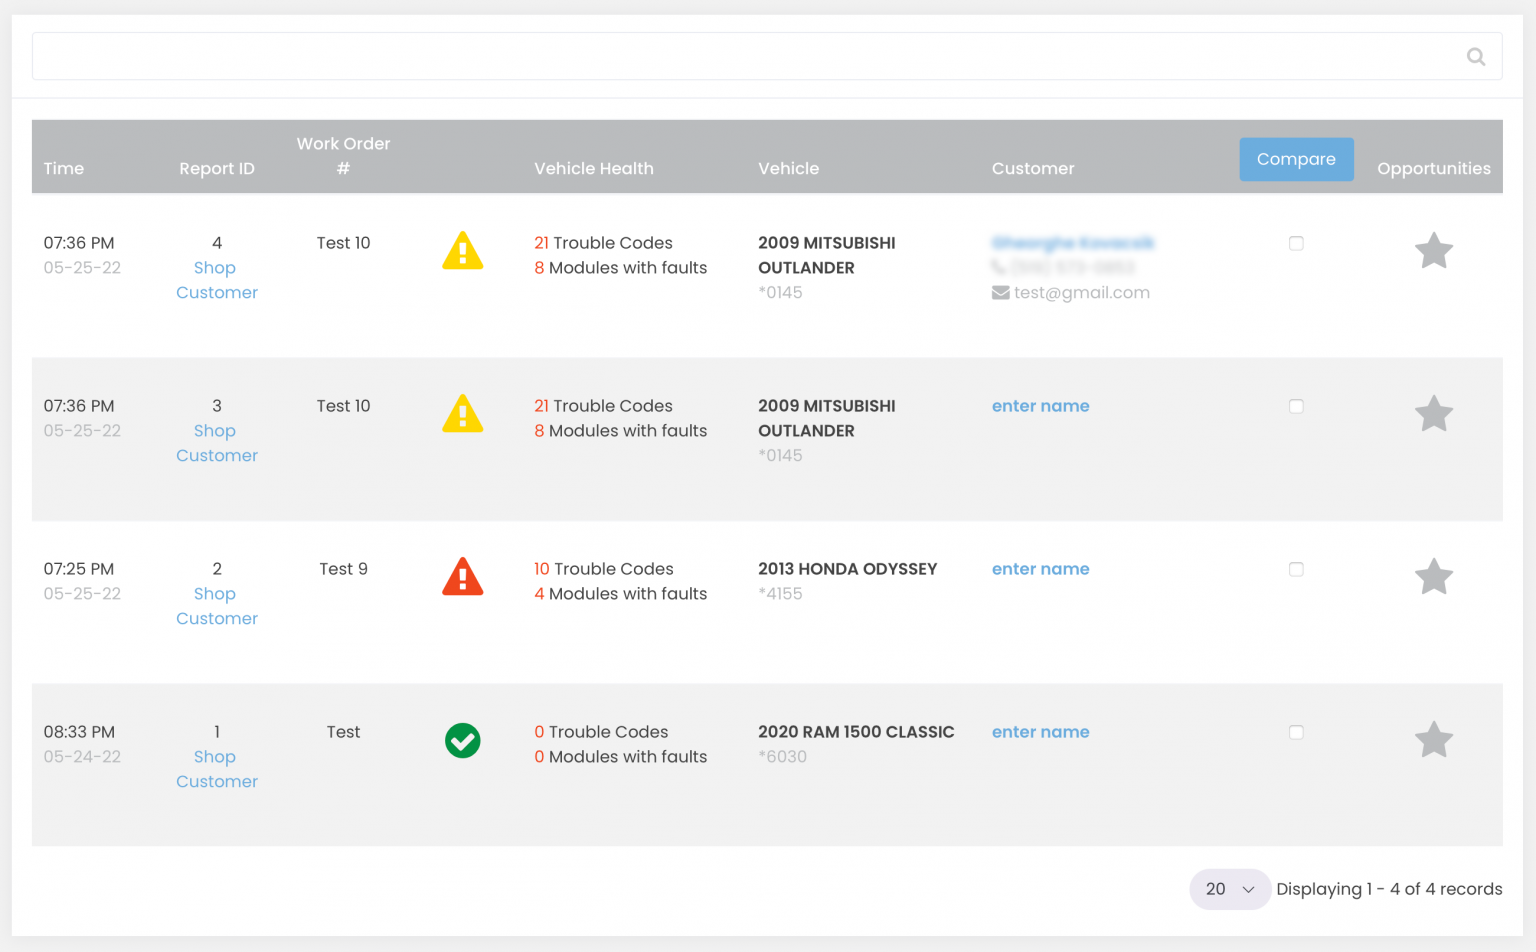
Task: Click the Compare button in the header
Action: (1296, 159)
